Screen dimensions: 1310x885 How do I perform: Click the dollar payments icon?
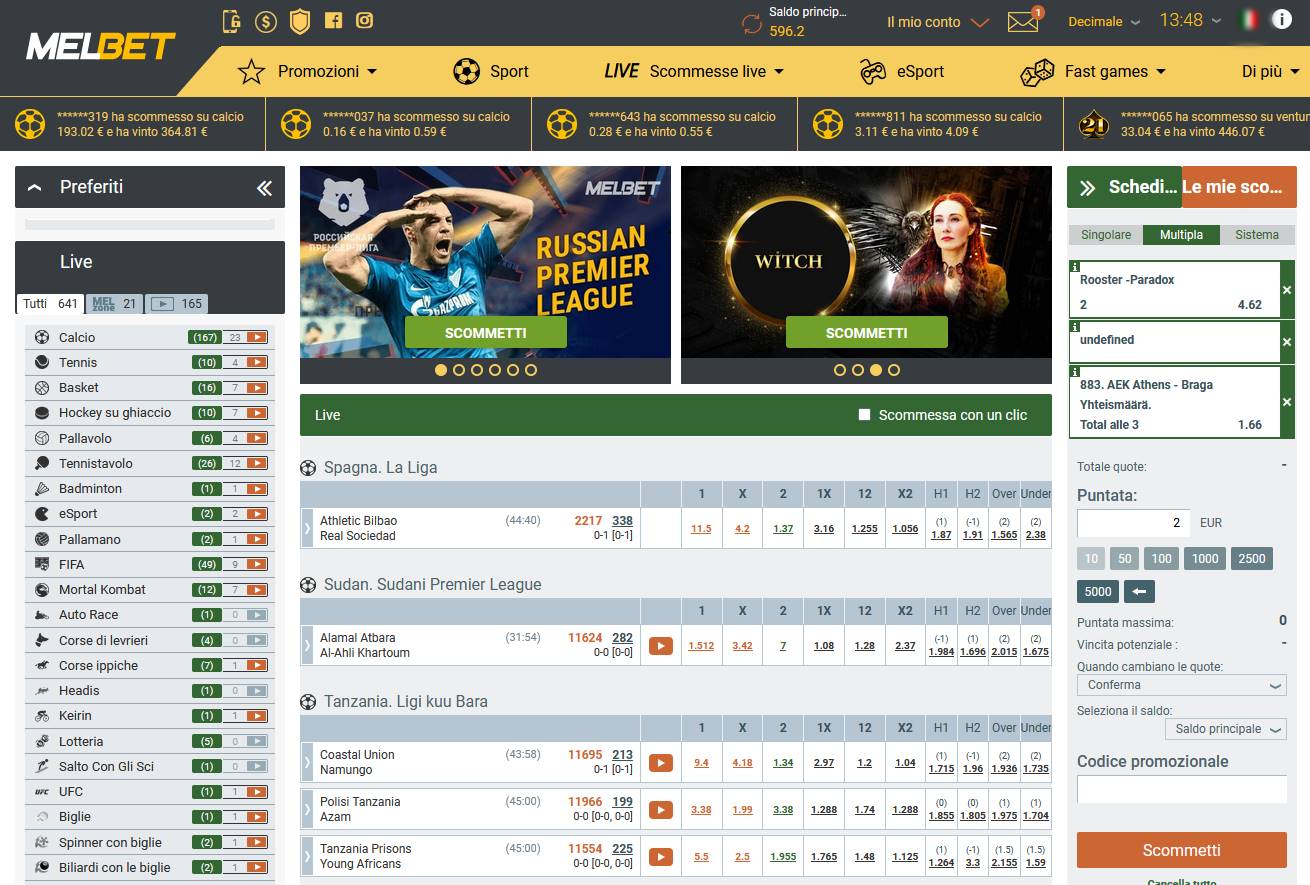tap(265, 20)
